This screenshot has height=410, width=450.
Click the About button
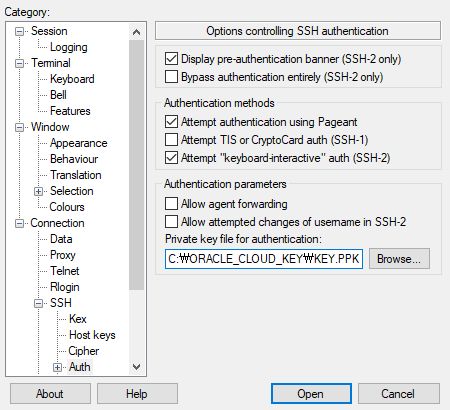(x=50, y=394)
